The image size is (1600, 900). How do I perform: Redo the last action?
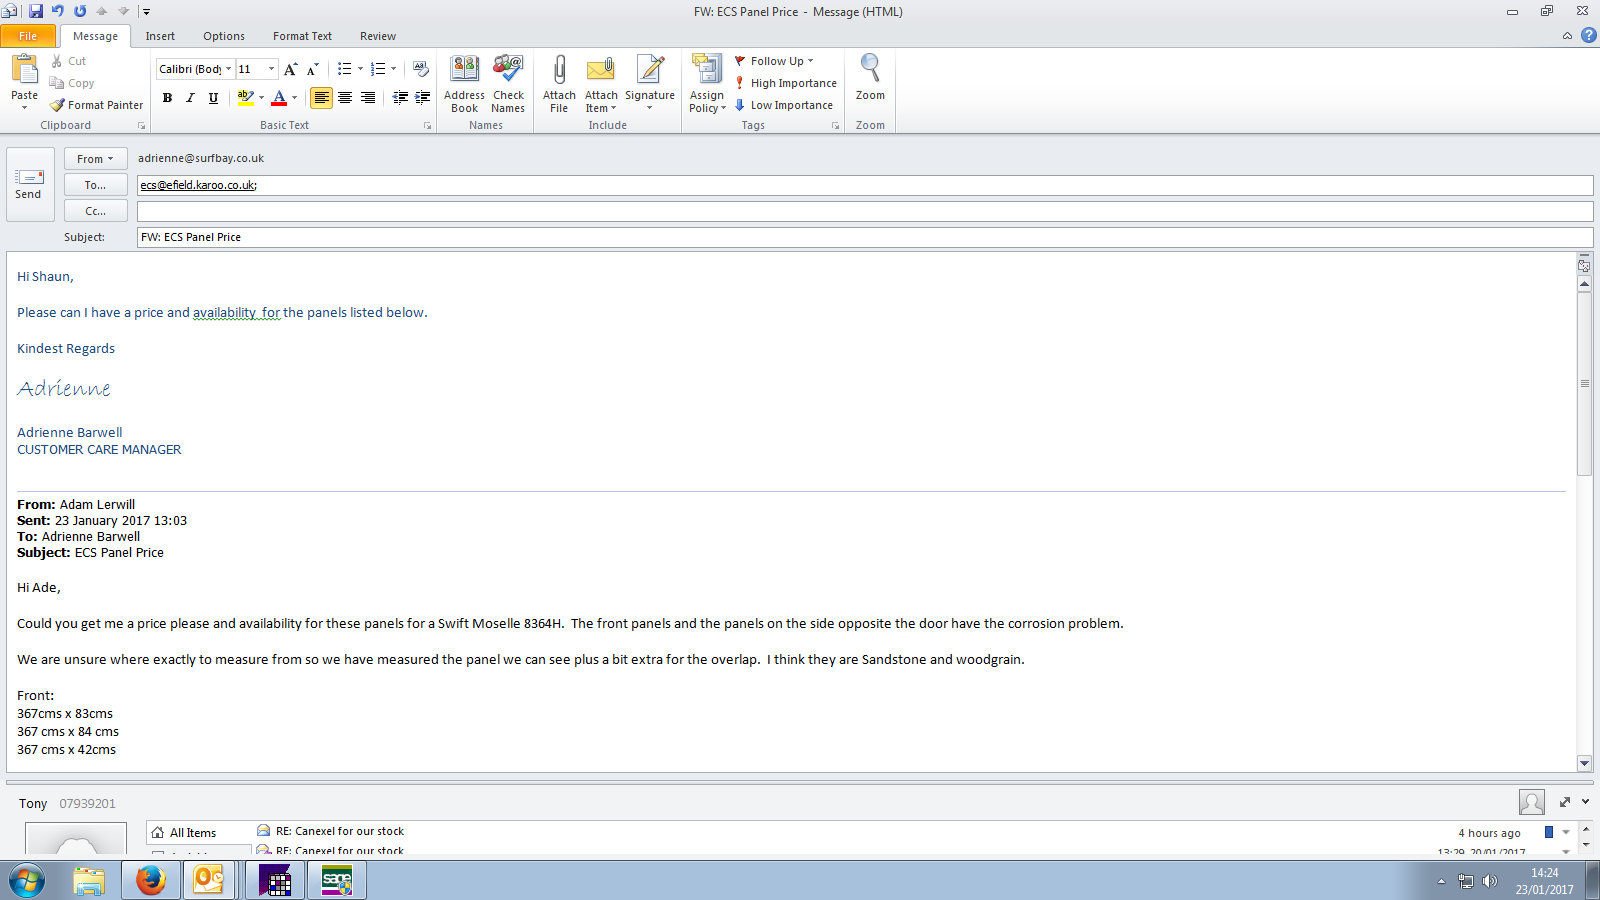[x=80, y=11]
